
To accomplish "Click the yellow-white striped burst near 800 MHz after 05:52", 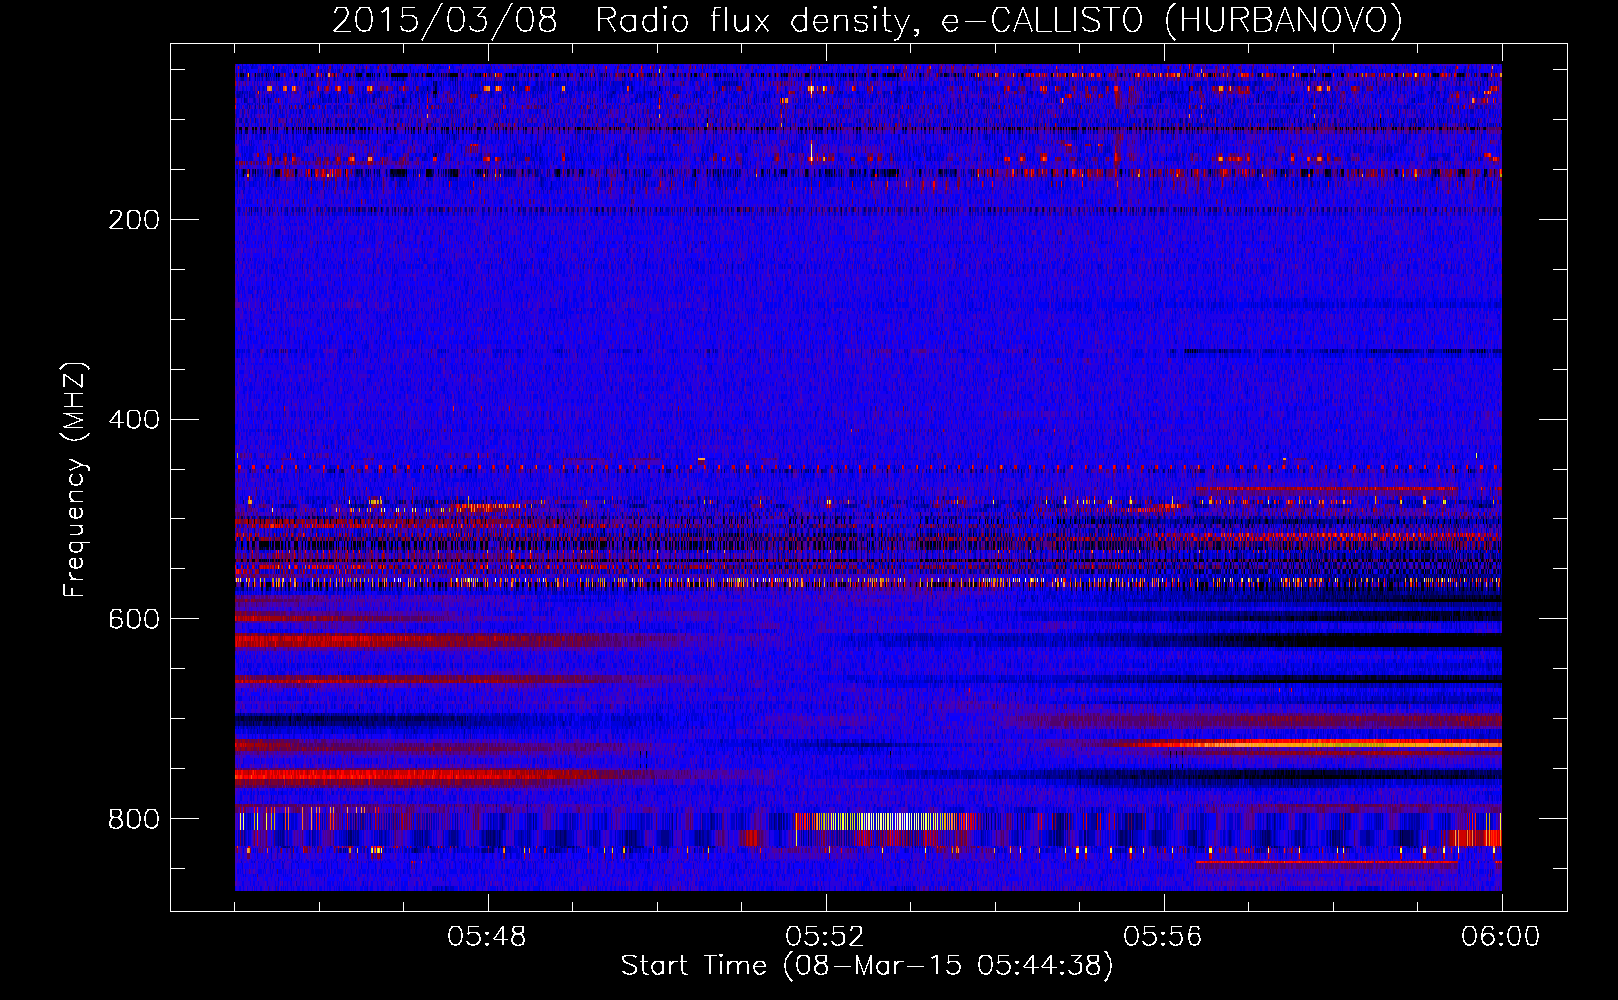I will coord(883,821).
